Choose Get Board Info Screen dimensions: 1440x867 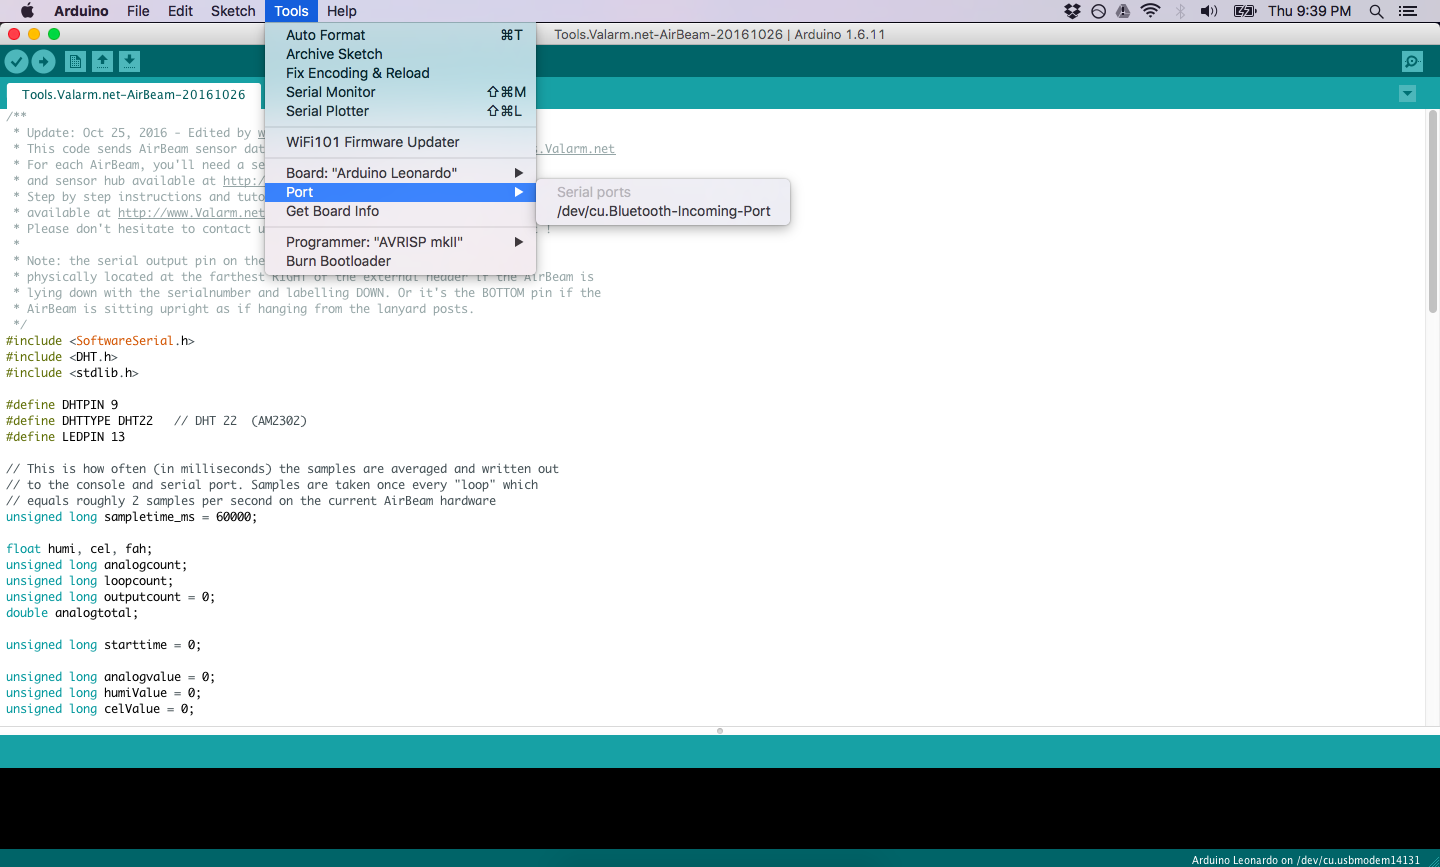(x=400, y=211)
